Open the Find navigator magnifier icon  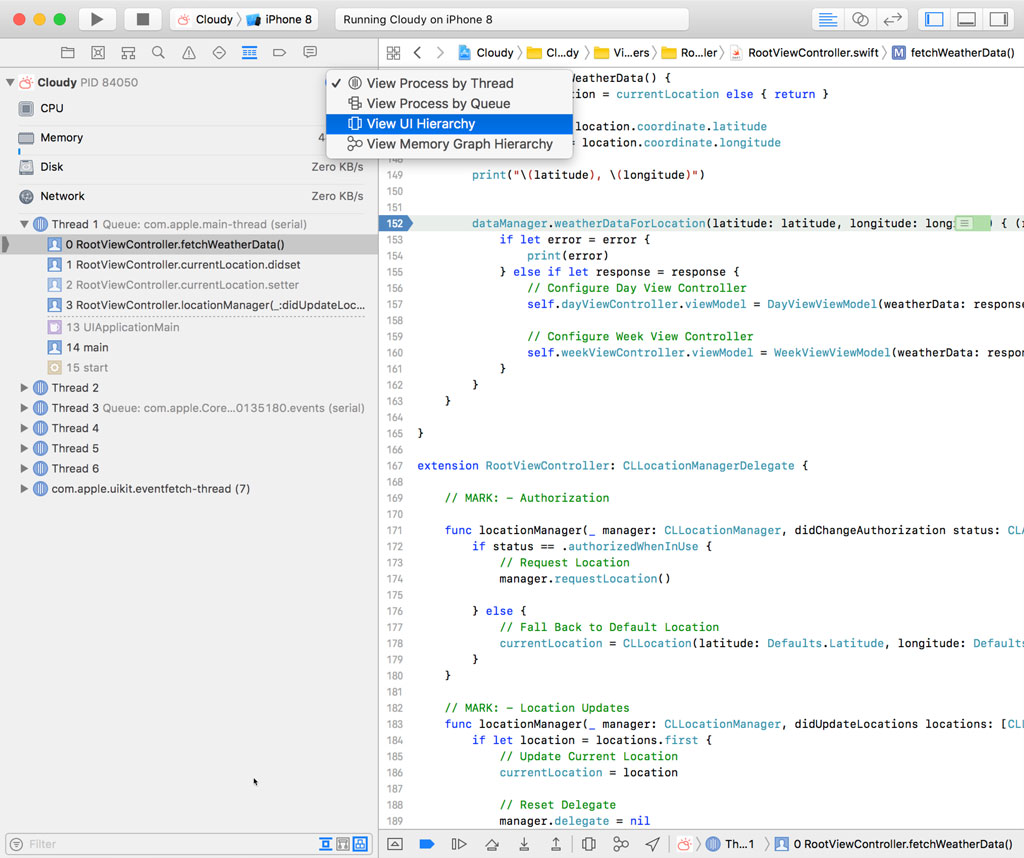click(158, 52)
